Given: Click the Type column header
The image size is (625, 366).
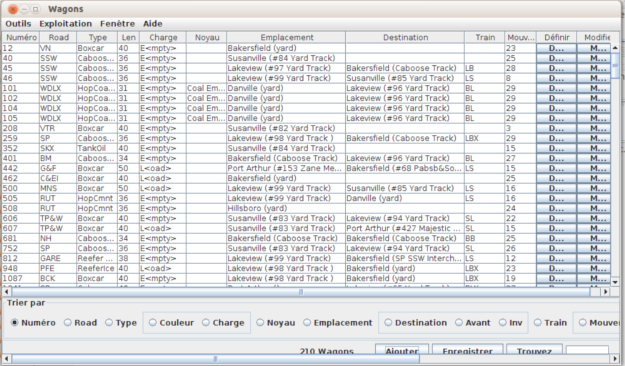Looking at the screenshot, I should coord(97,37).
